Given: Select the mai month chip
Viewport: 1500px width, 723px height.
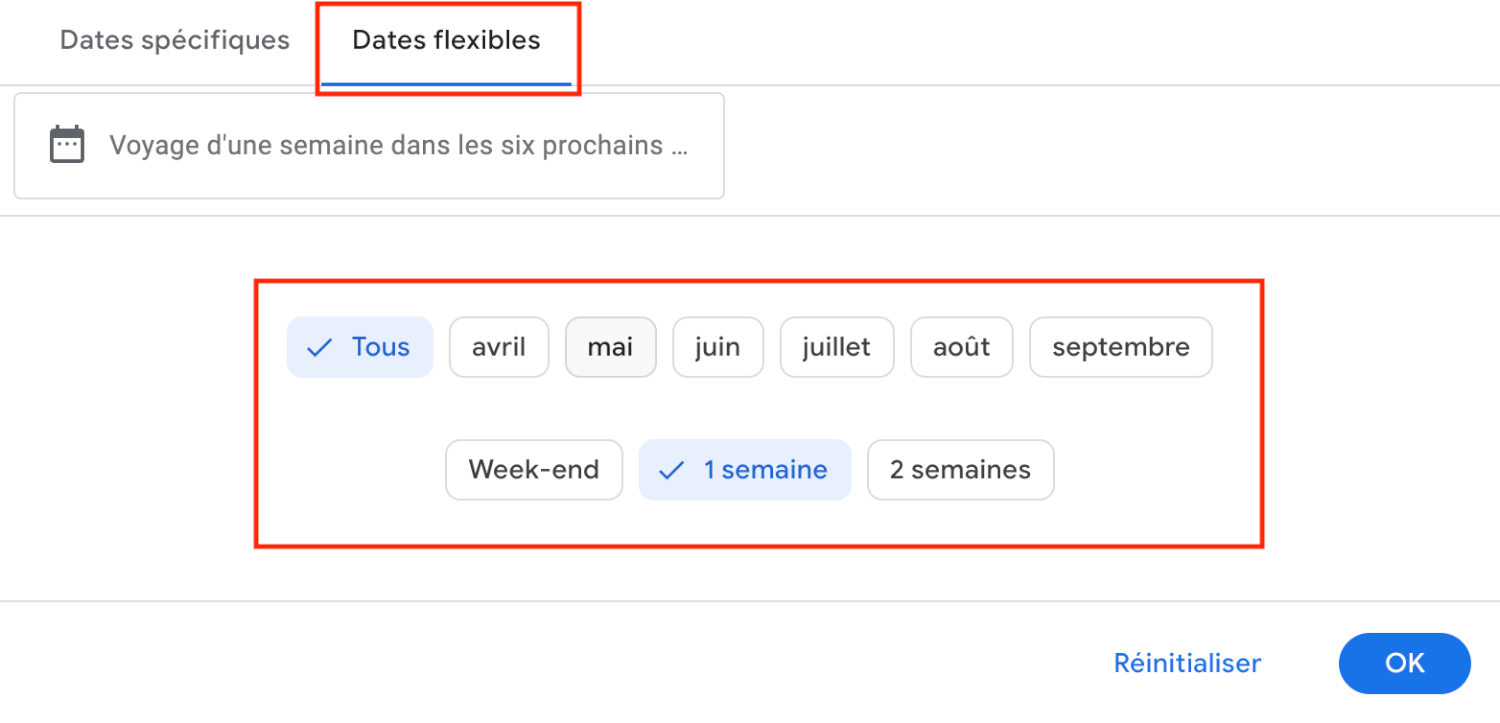Looking at the screenshot, I should 610,347.
